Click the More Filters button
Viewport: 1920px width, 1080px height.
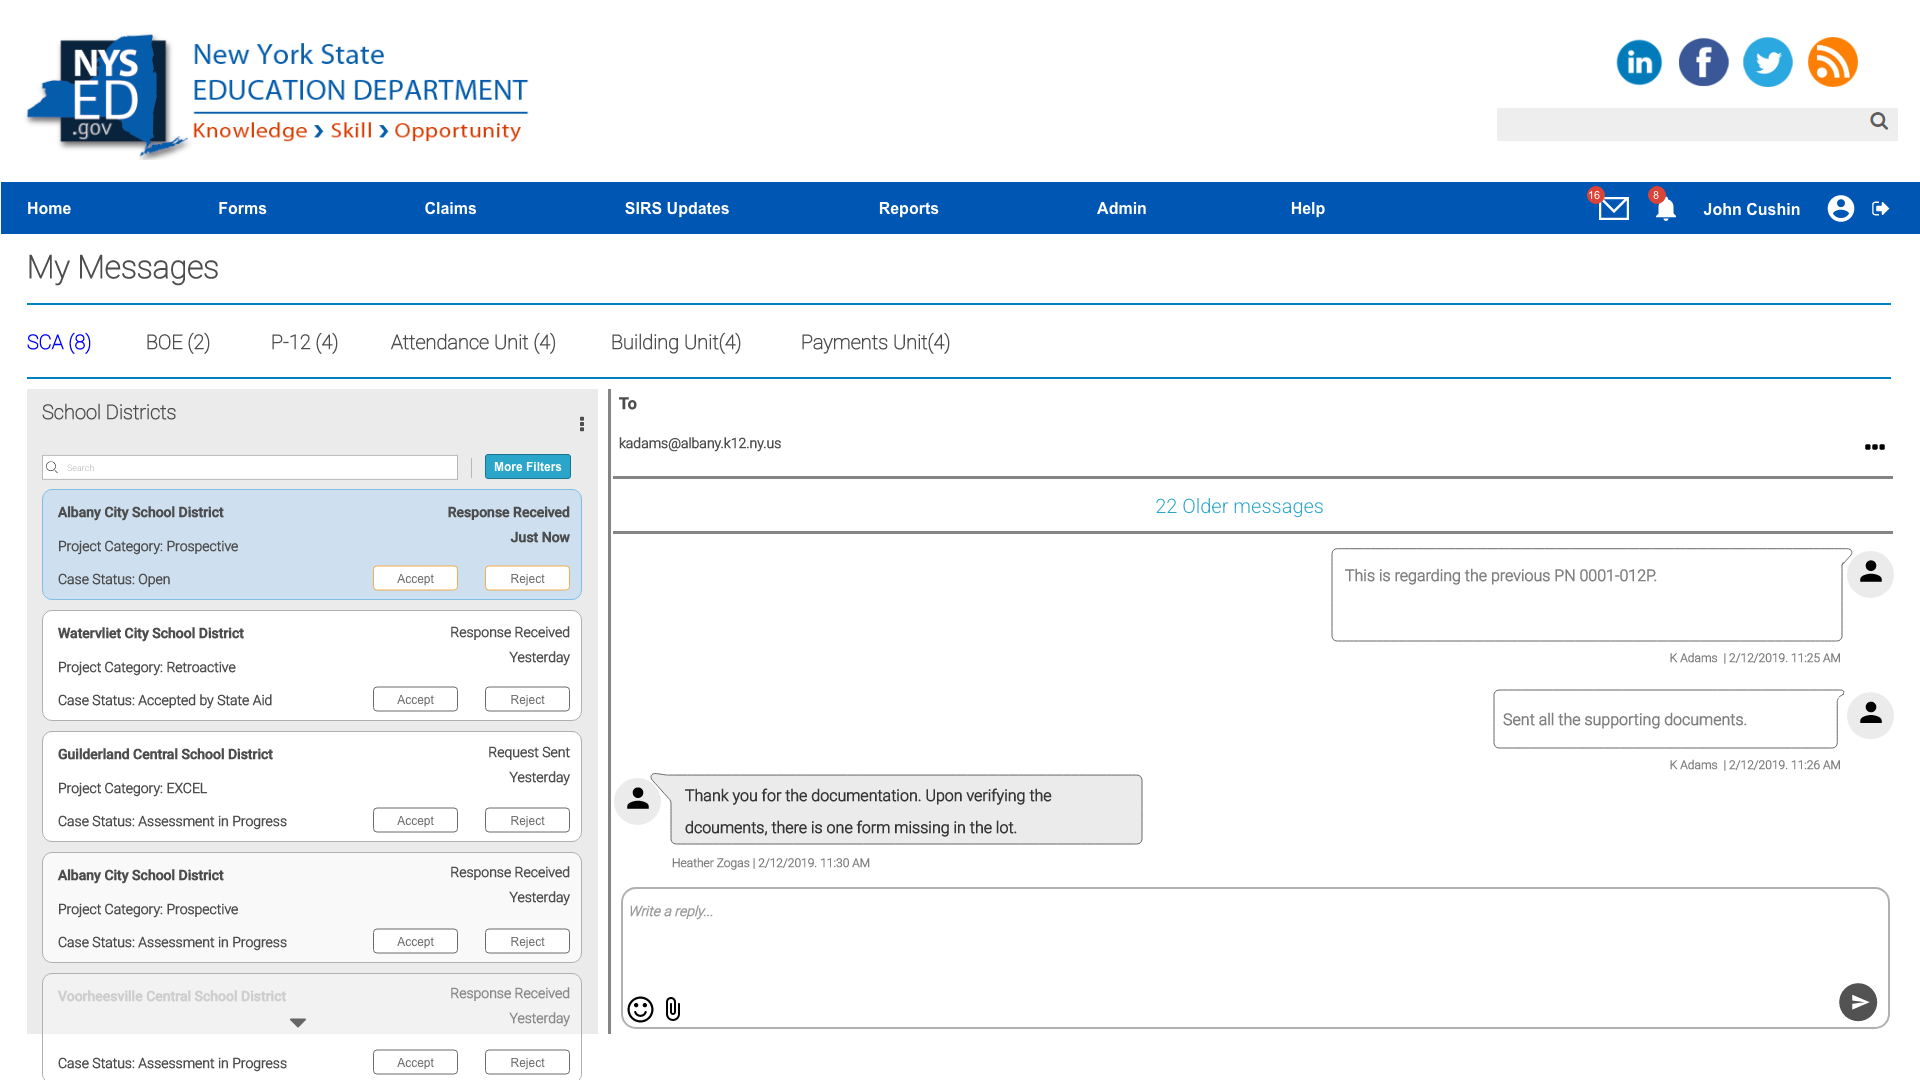click(527, 467)
